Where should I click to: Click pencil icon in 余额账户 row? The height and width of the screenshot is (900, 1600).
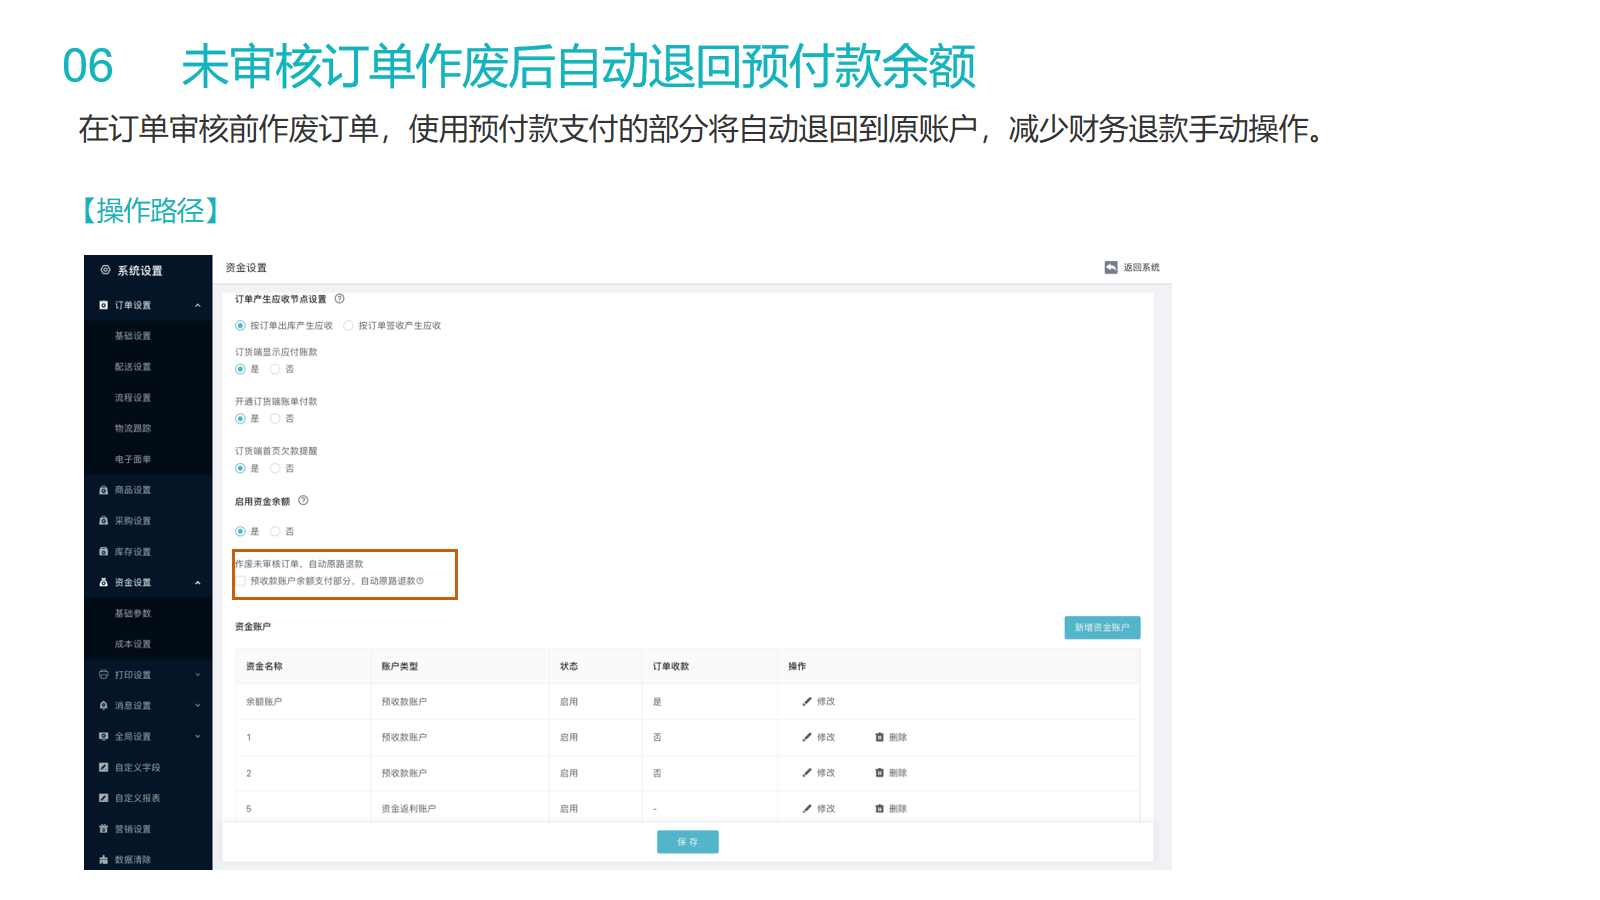pos(807,702)
